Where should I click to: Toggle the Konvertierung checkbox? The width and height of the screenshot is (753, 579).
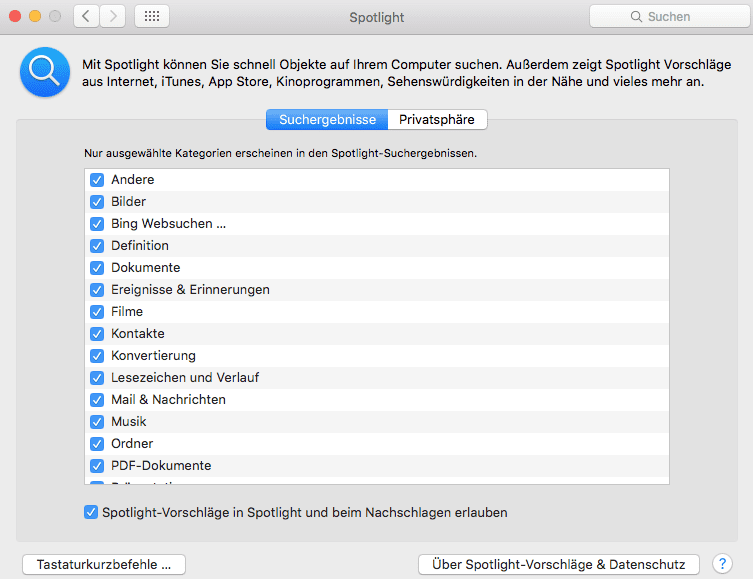click(97, 356)
